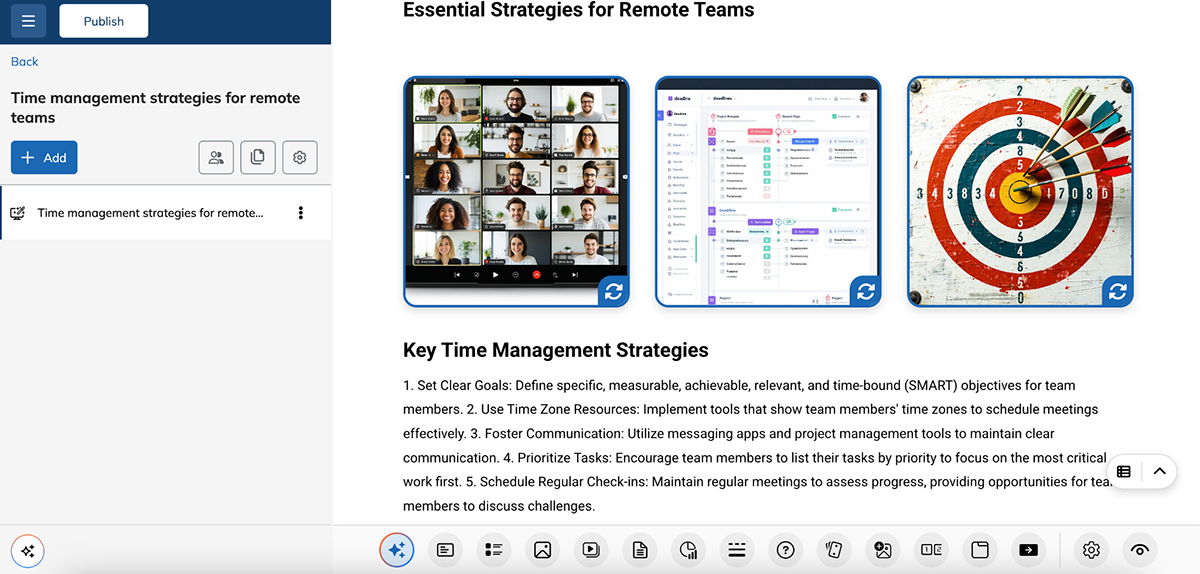This screenshot has width=1200, height=574.
Task: Add a bulleted list block from toolbar
Action: [494, 549]
